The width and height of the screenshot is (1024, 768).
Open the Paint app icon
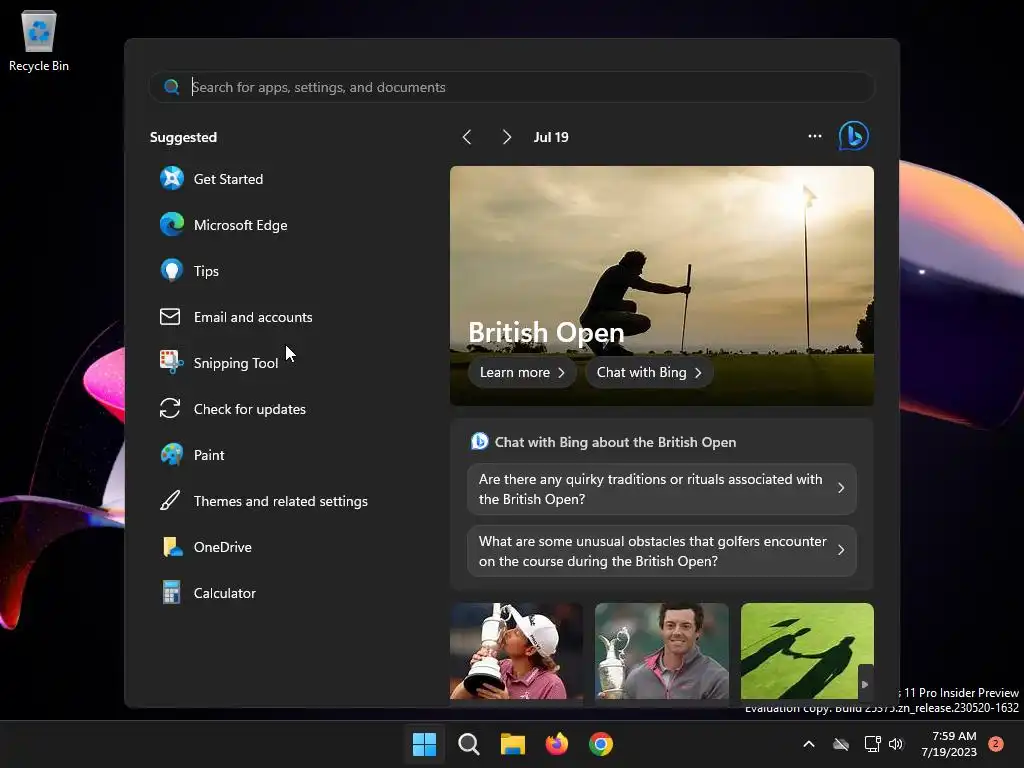click(x=172, y=455)
